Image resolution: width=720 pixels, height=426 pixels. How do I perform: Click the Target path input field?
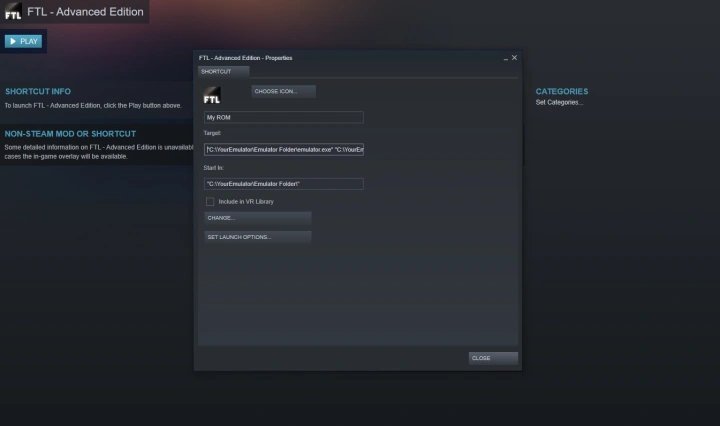[x=283, y=150]
